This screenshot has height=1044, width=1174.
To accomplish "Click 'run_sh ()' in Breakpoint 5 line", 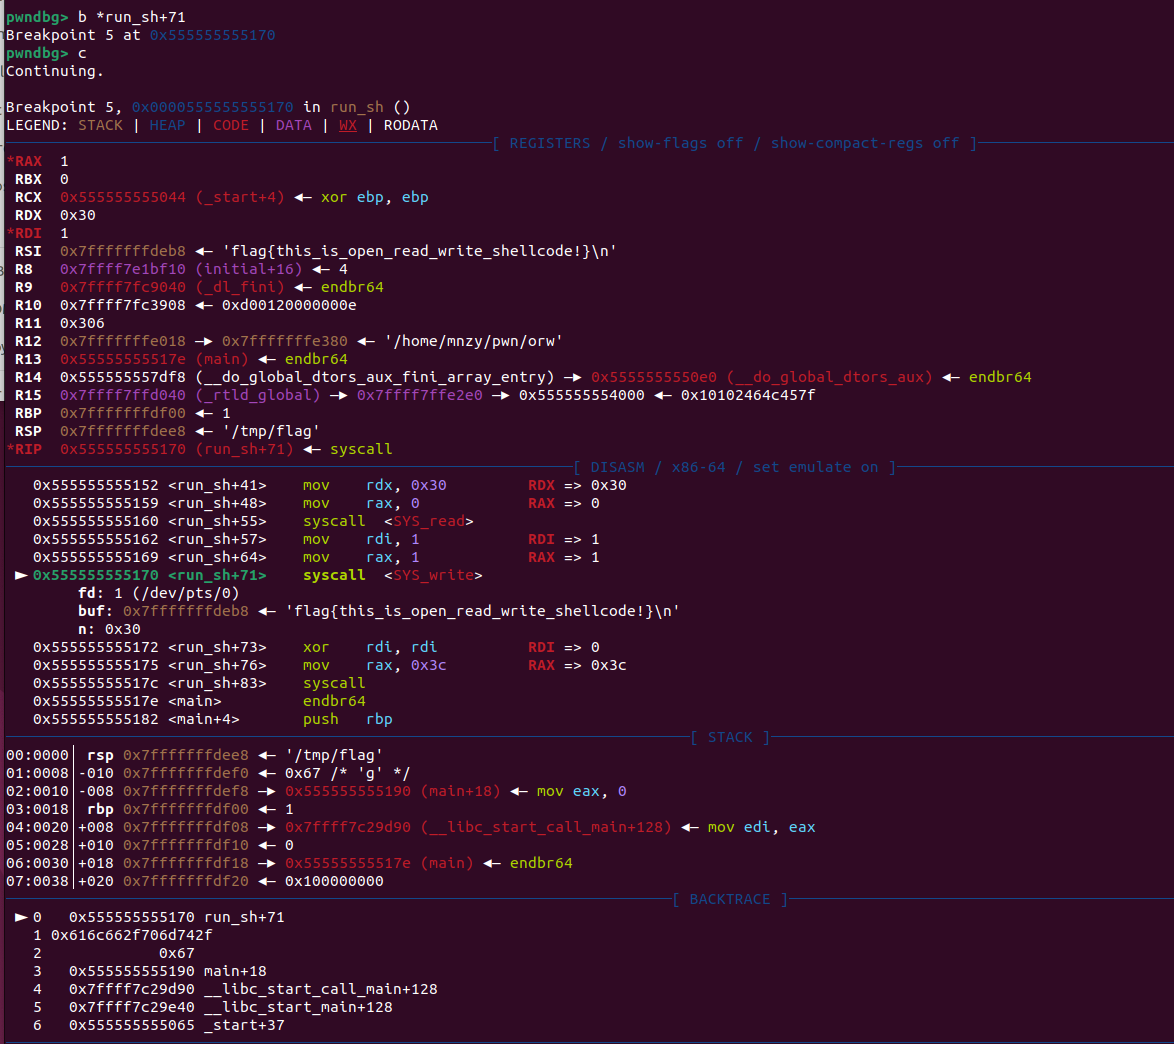I will [x=370, y=106].
